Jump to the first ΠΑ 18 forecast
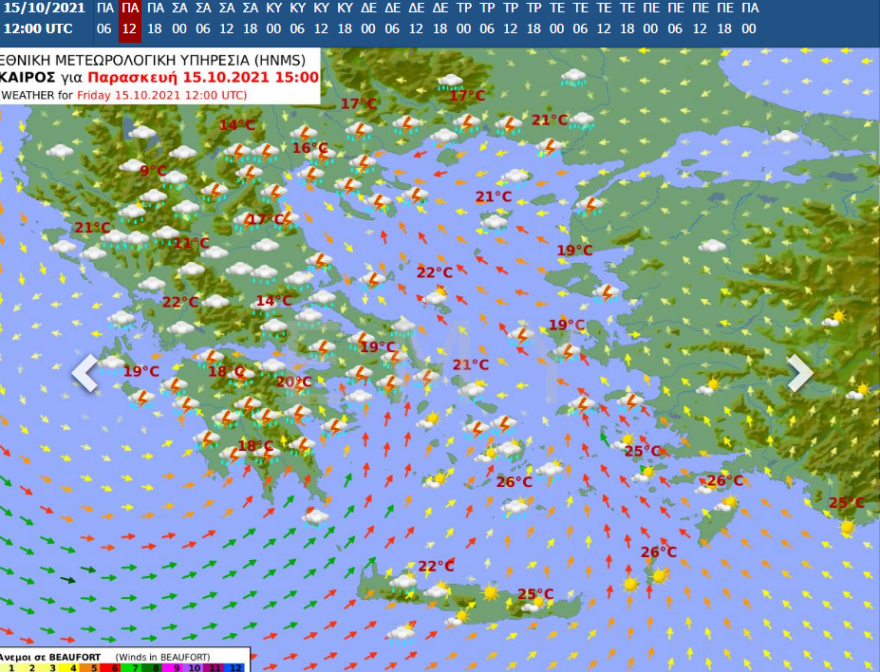This screenshot has height=672, width=880. coord(155,18)
